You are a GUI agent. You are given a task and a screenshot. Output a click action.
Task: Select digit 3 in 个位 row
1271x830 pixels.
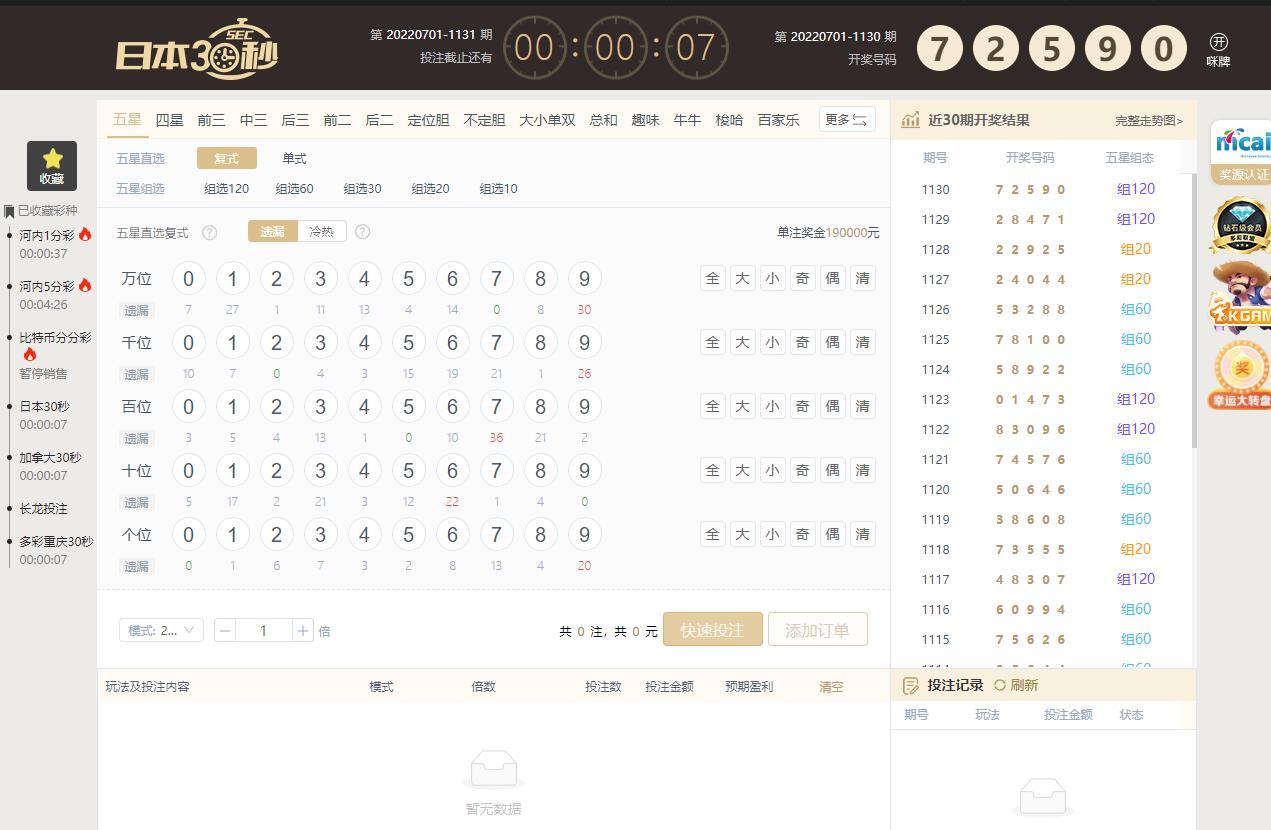pyautogui.click(x=320, y=534)
